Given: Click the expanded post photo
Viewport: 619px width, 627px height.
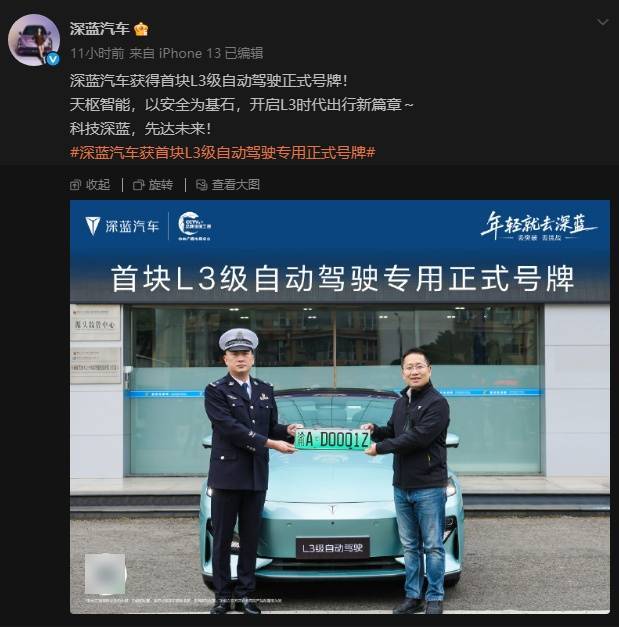Looking at the screenshot, I should point(340,407).
